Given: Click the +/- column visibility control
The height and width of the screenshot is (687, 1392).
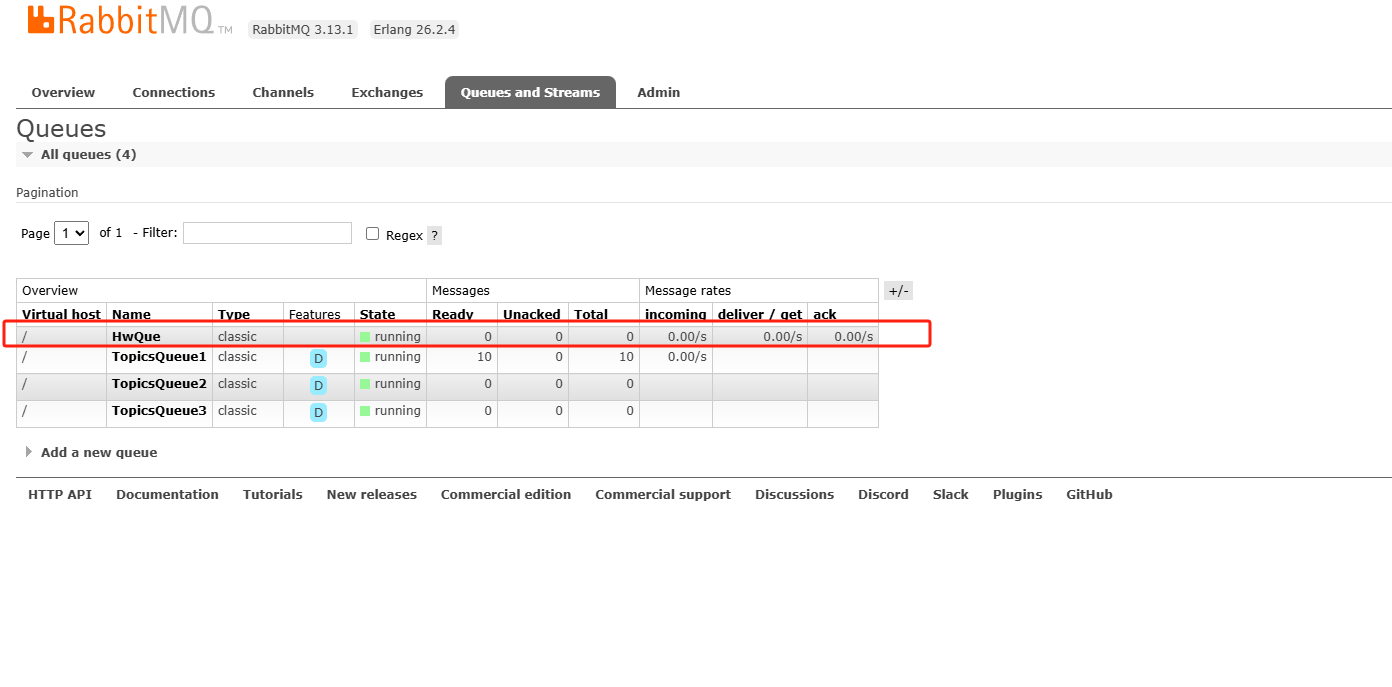Looking at the screenshot, I should pos(897,290).
